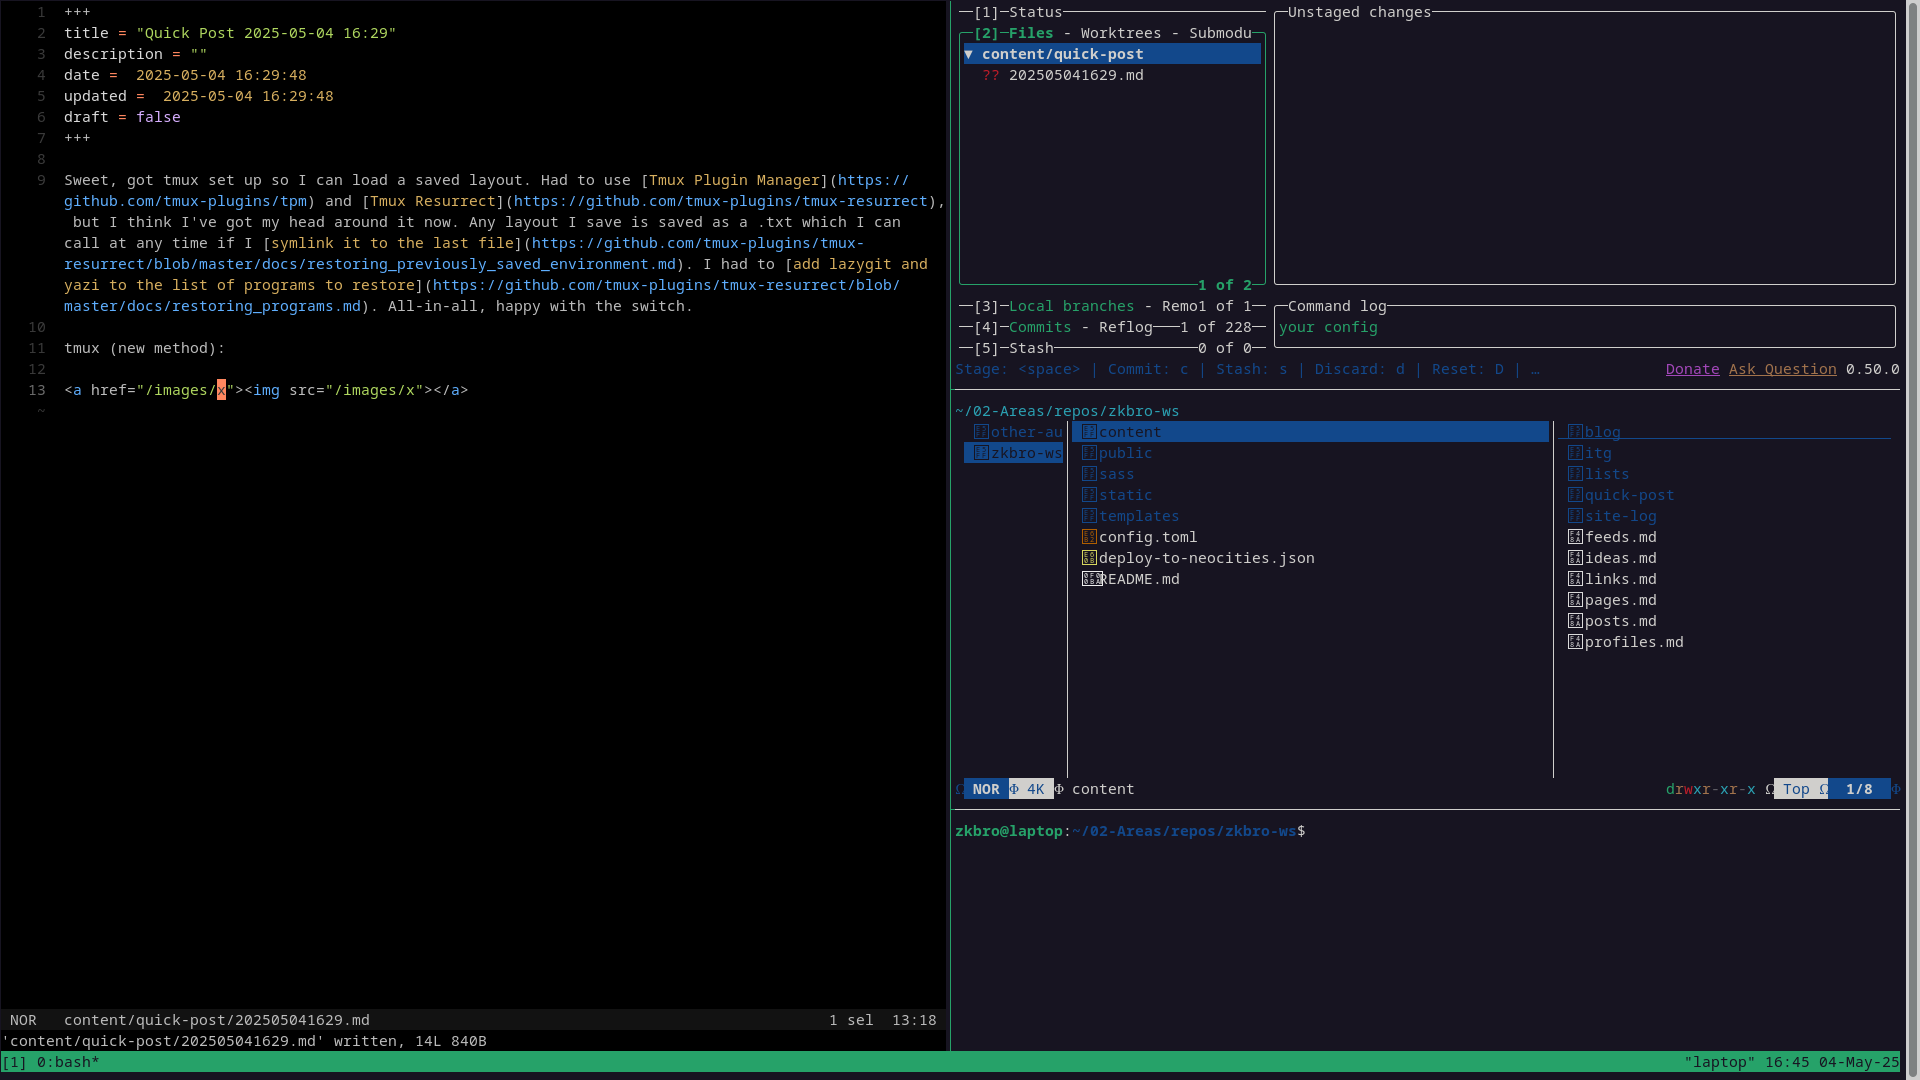Click the deploy-to-neocities.json file icon

[x=1089, y=558]
